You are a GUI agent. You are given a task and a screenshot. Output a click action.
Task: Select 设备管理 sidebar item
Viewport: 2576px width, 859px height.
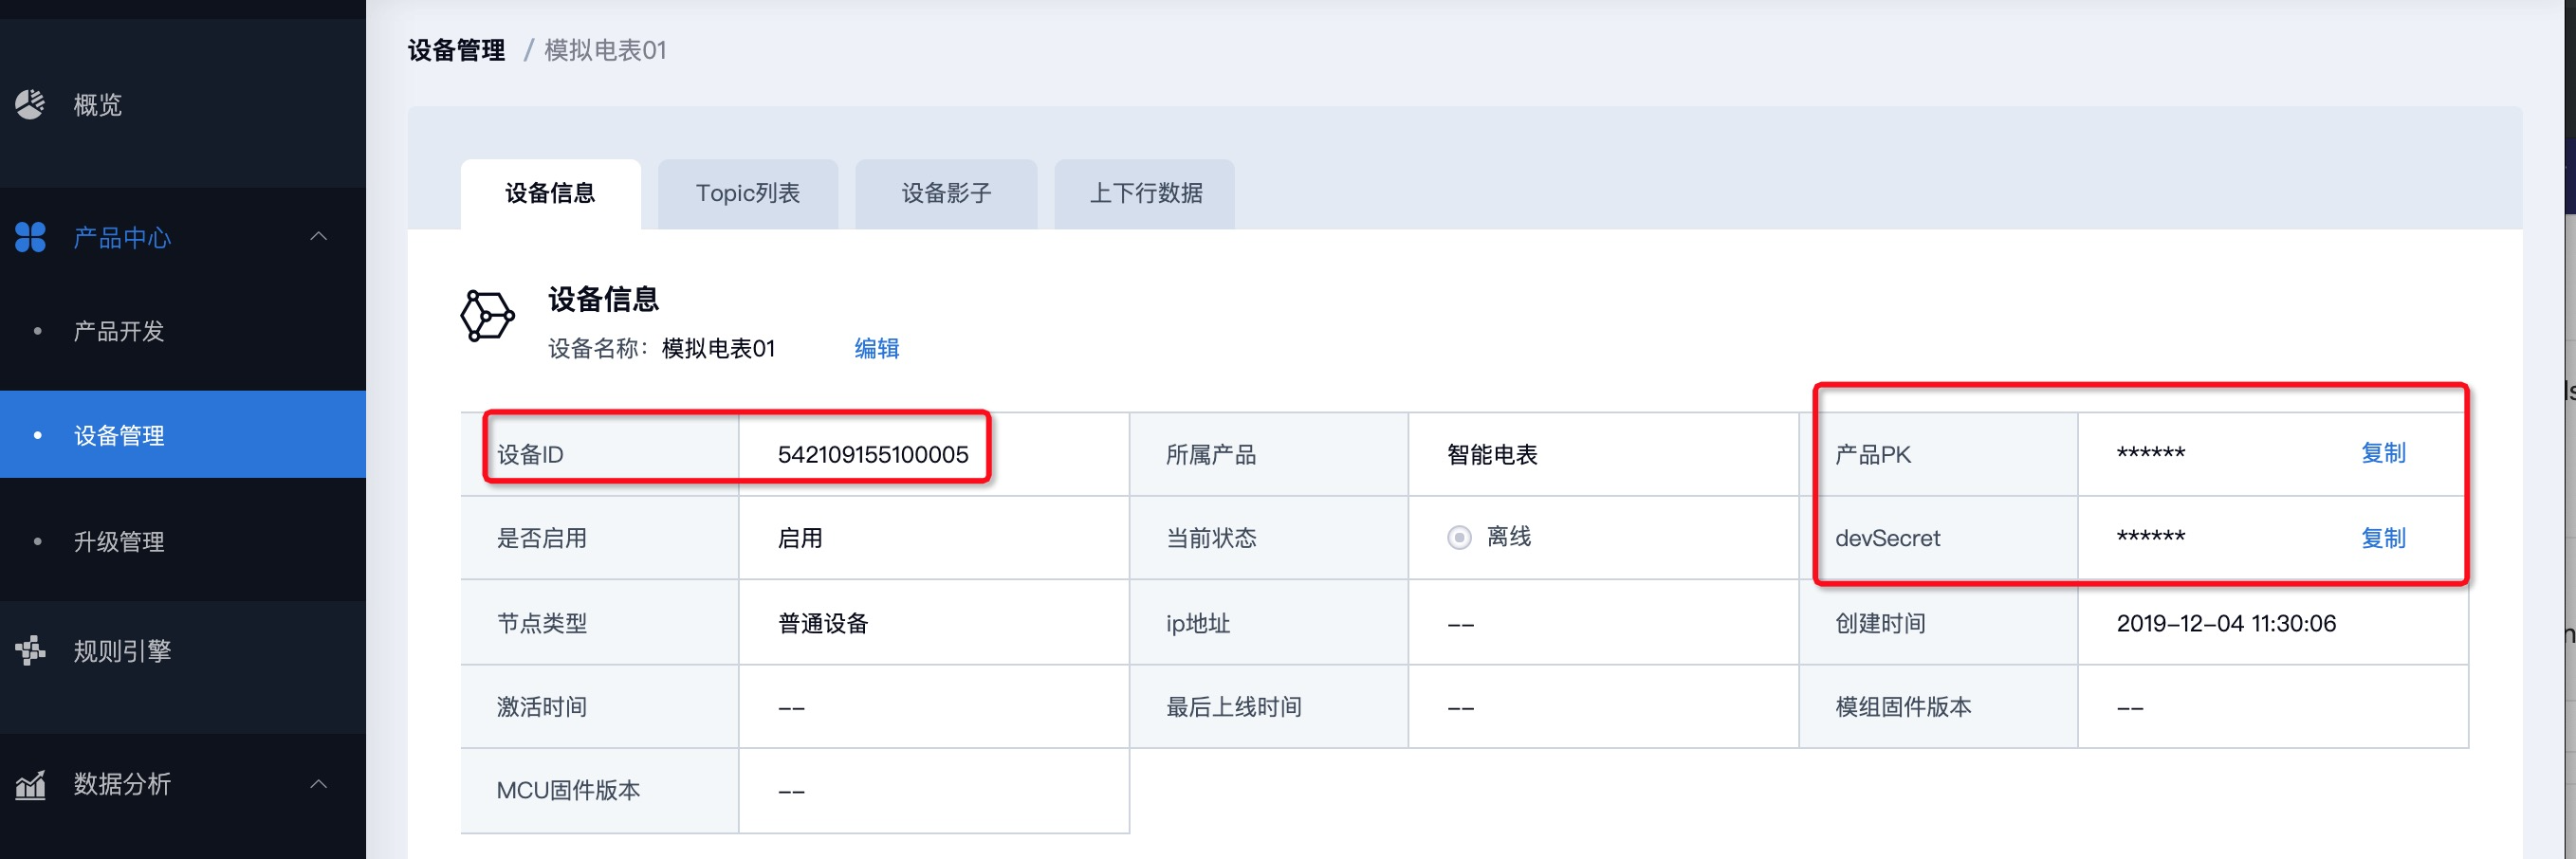[119, 435]
